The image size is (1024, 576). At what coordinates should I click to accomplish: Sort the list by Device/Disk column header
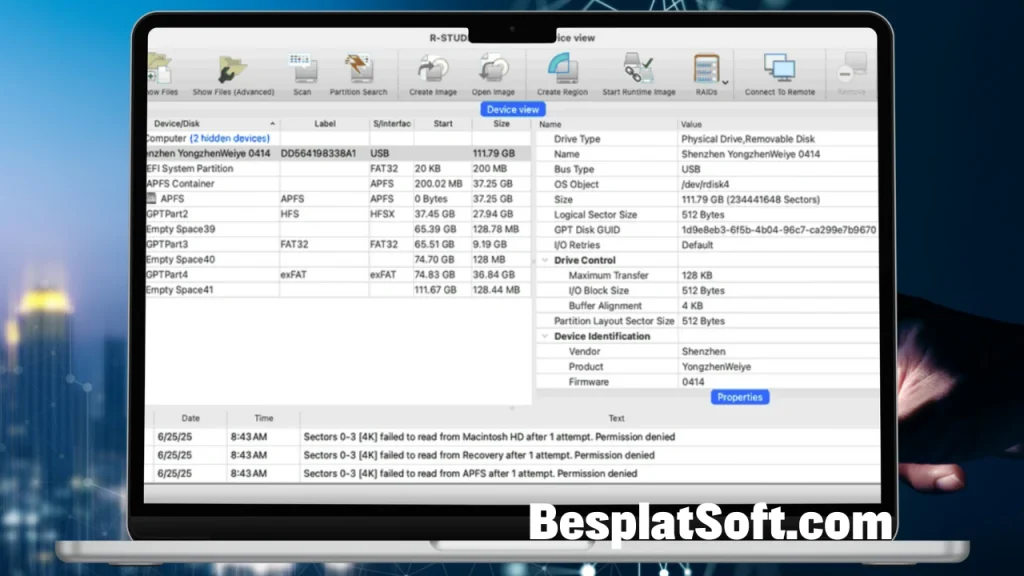click(210, 124)
